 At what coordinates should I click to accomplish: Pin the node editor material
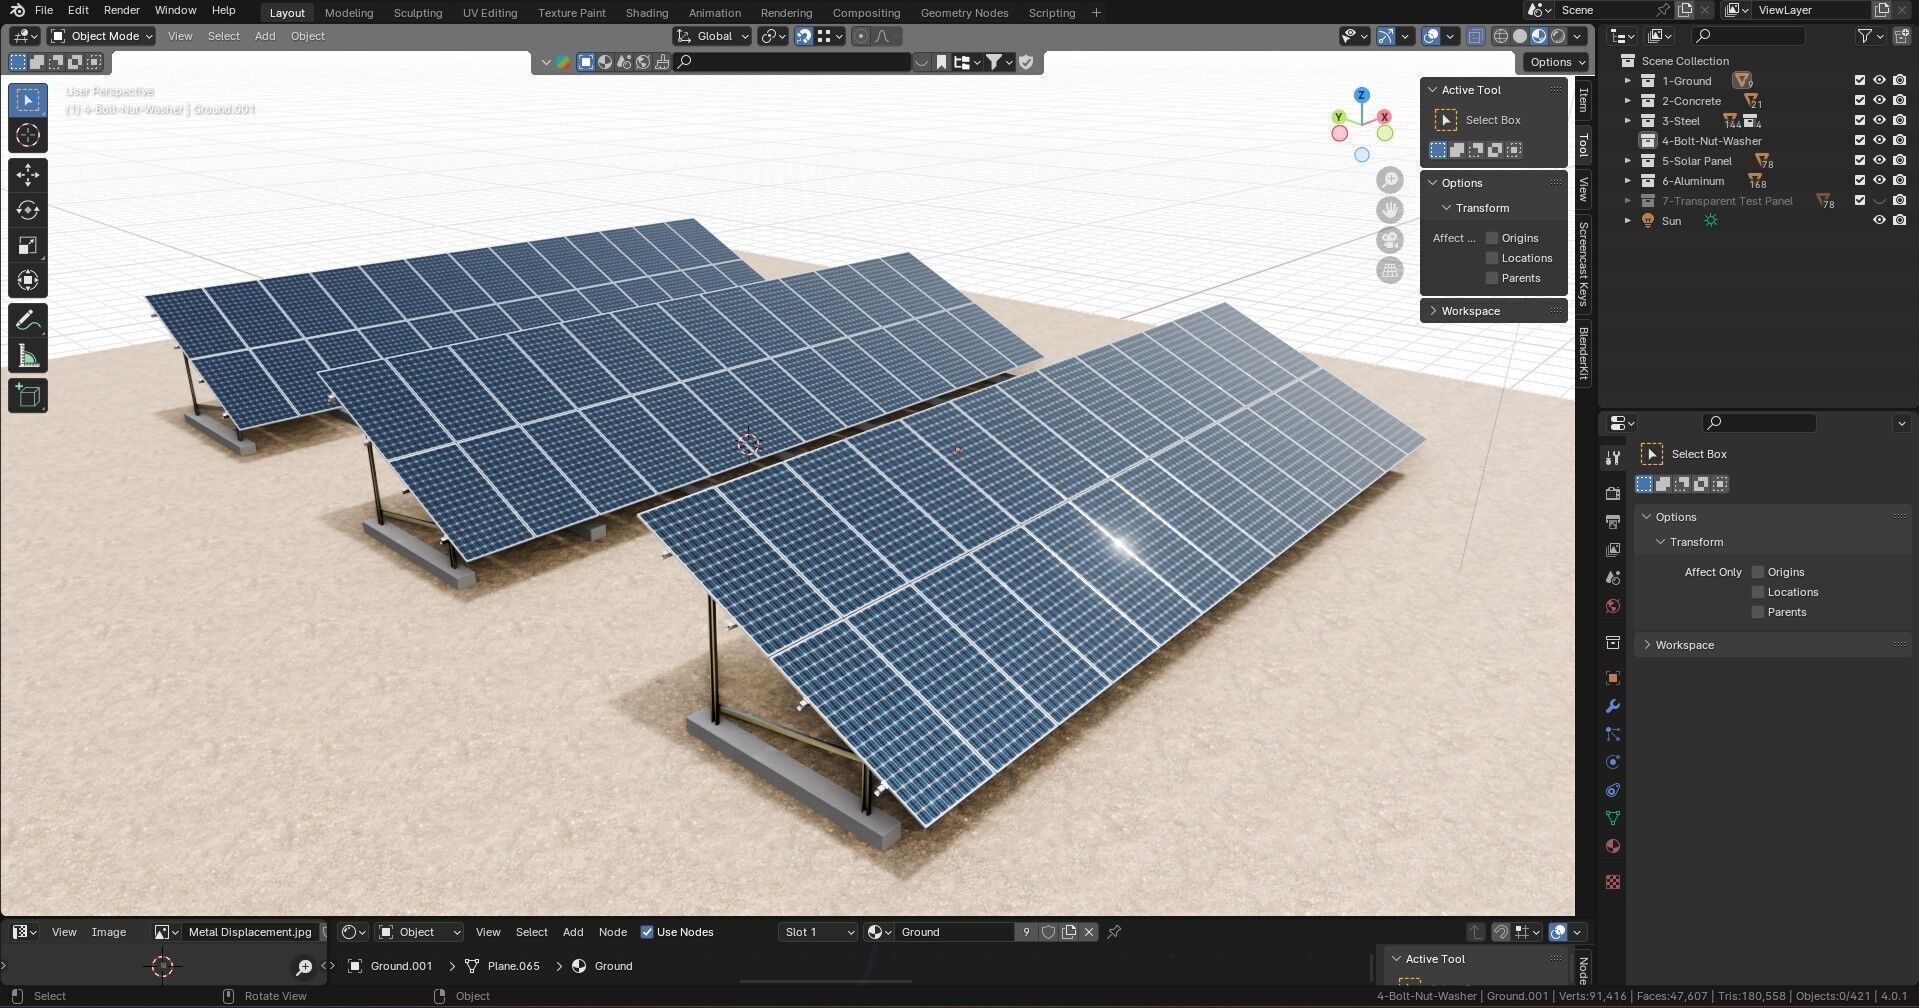click(x=1114, y=932)
